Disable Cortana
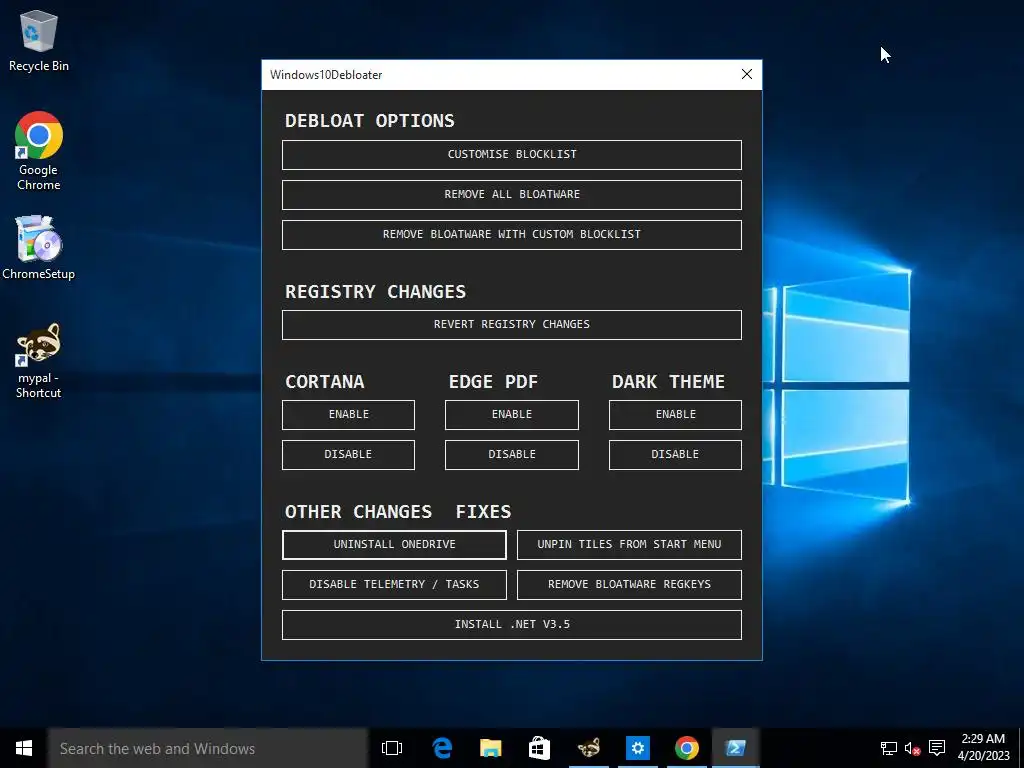 tap(348, 455)
